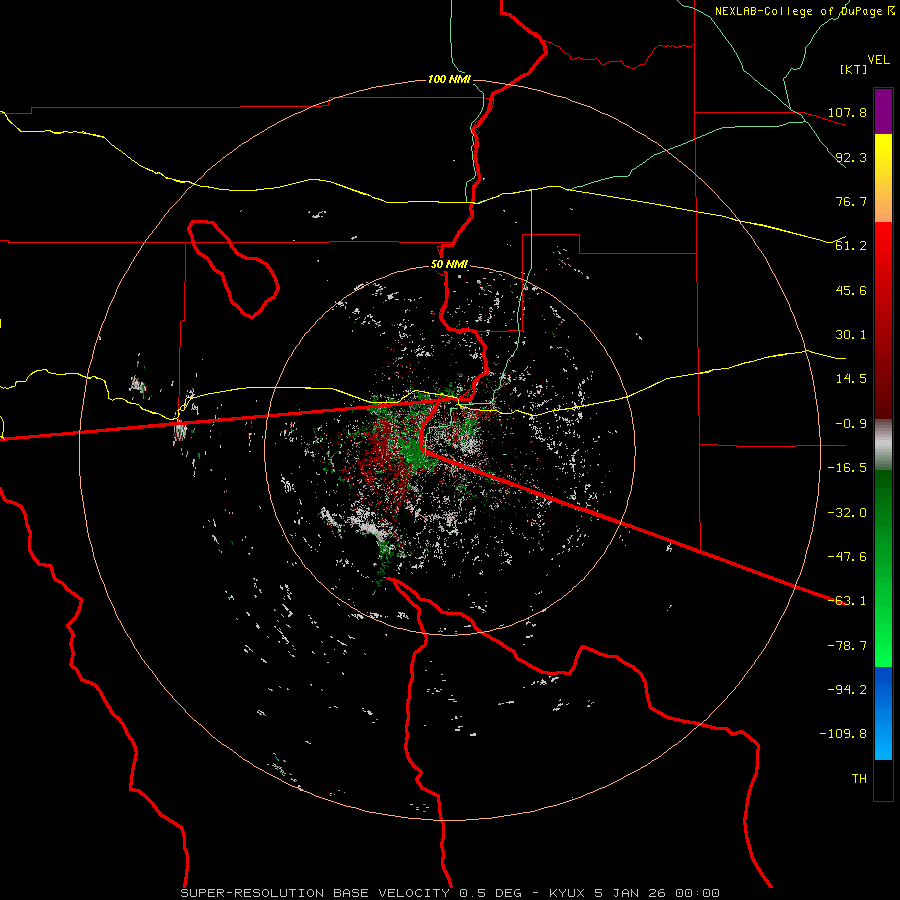Click the TH legend label

(x=859, y=779)
